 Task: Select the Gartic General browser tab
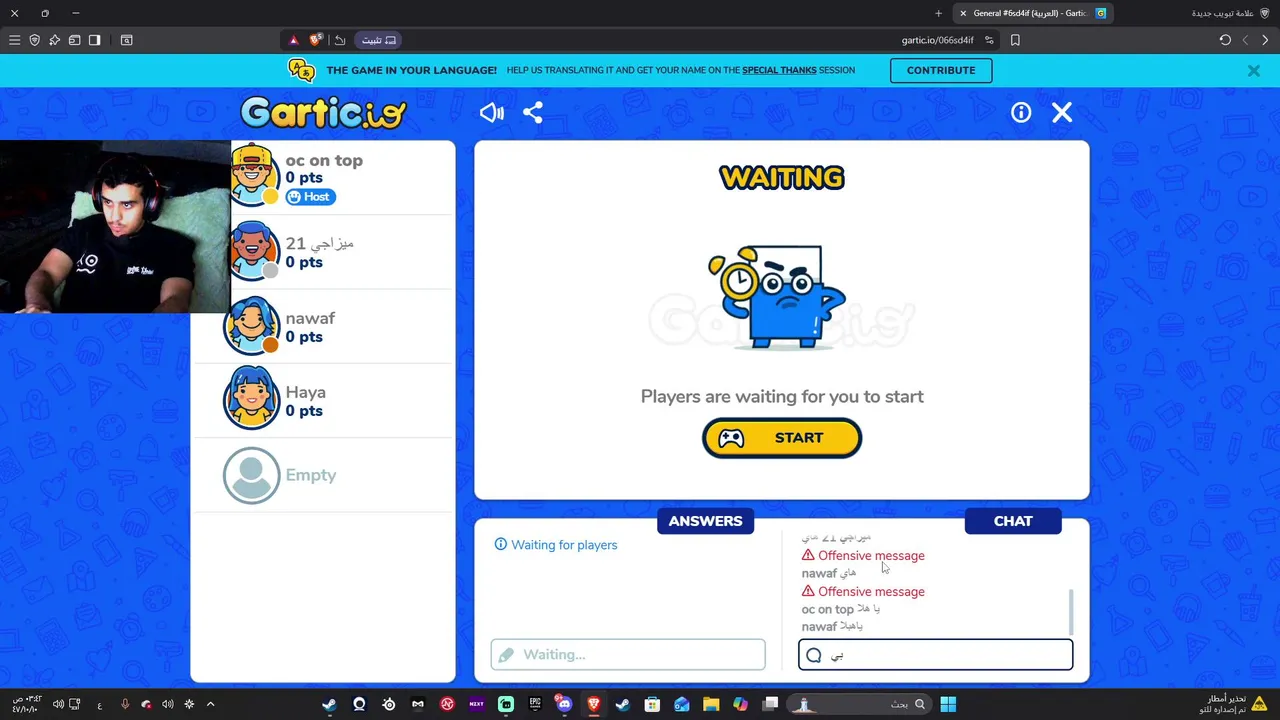coord(1033,13)
